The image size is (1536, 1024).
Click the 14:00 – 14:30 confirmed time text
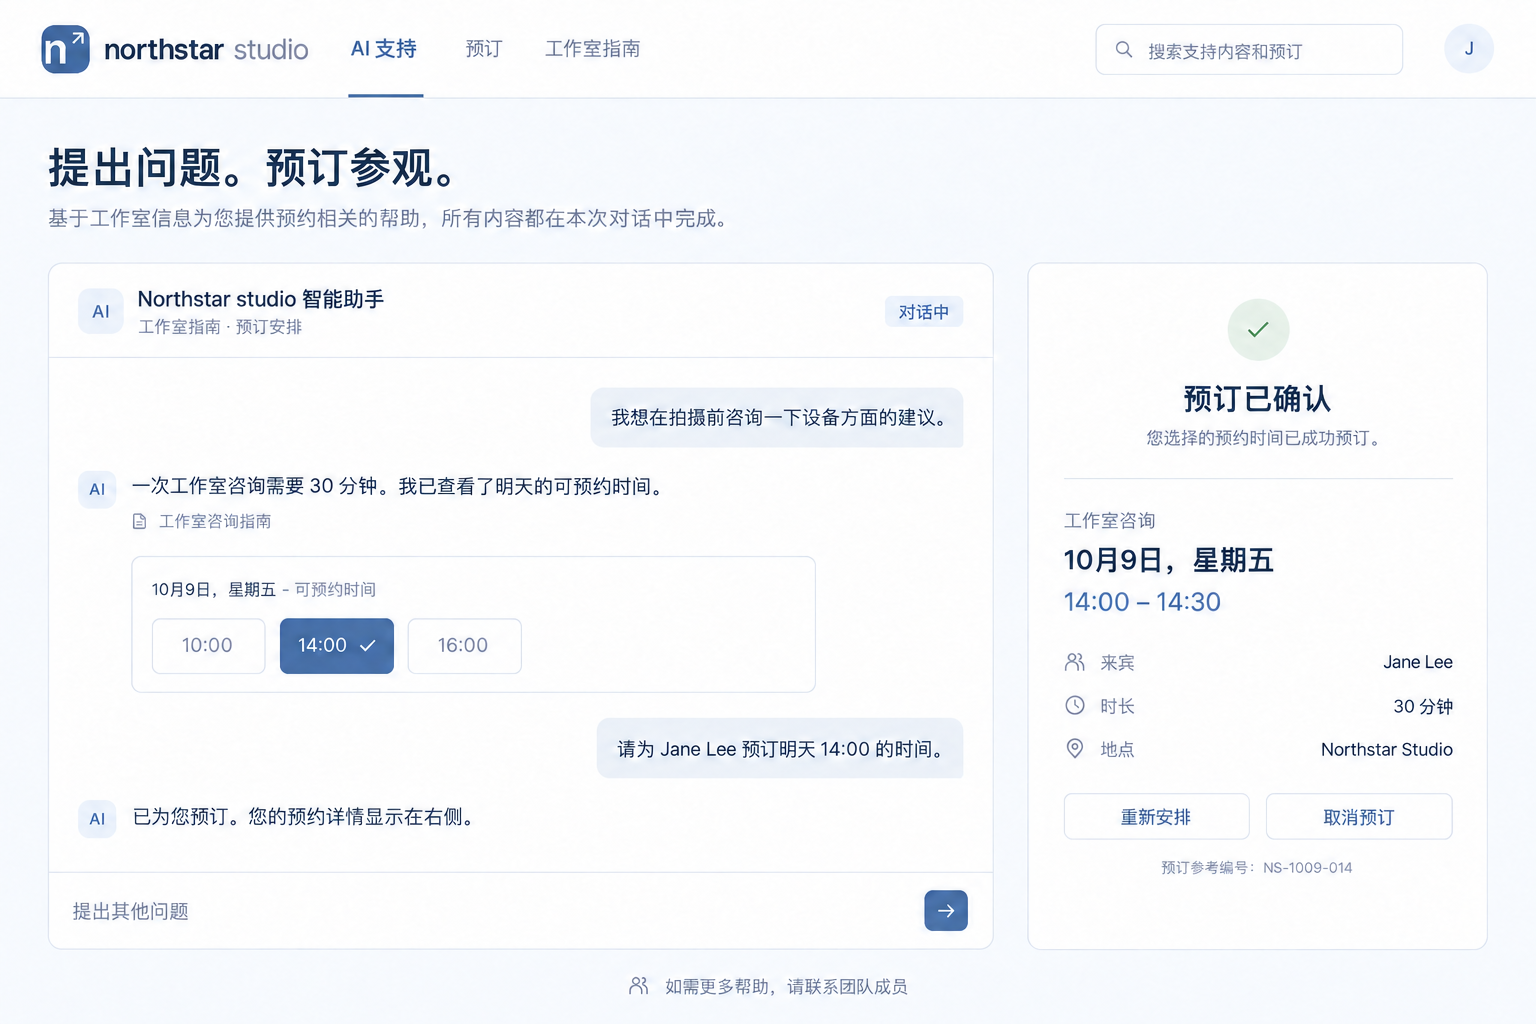[1142, 602]
